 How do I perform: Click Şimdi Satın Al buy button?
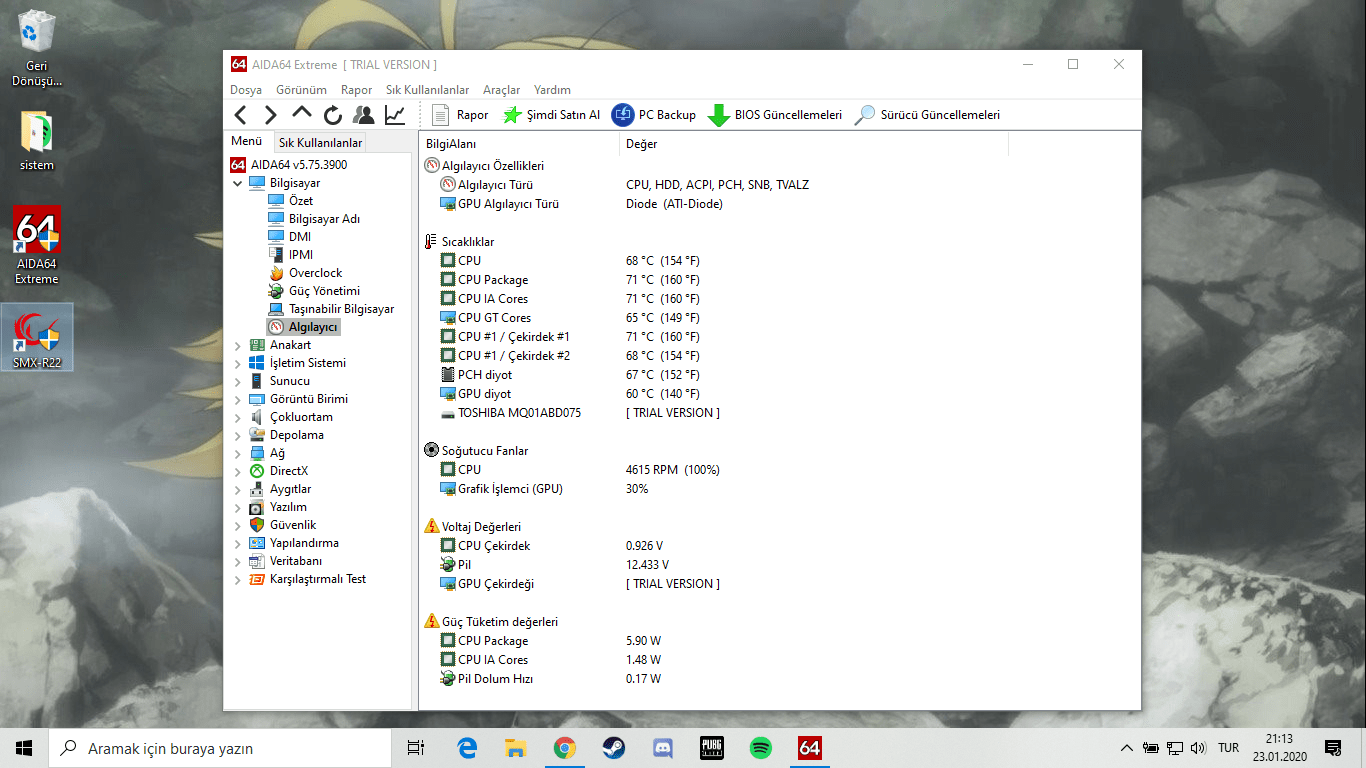click(x=551, y=115)
